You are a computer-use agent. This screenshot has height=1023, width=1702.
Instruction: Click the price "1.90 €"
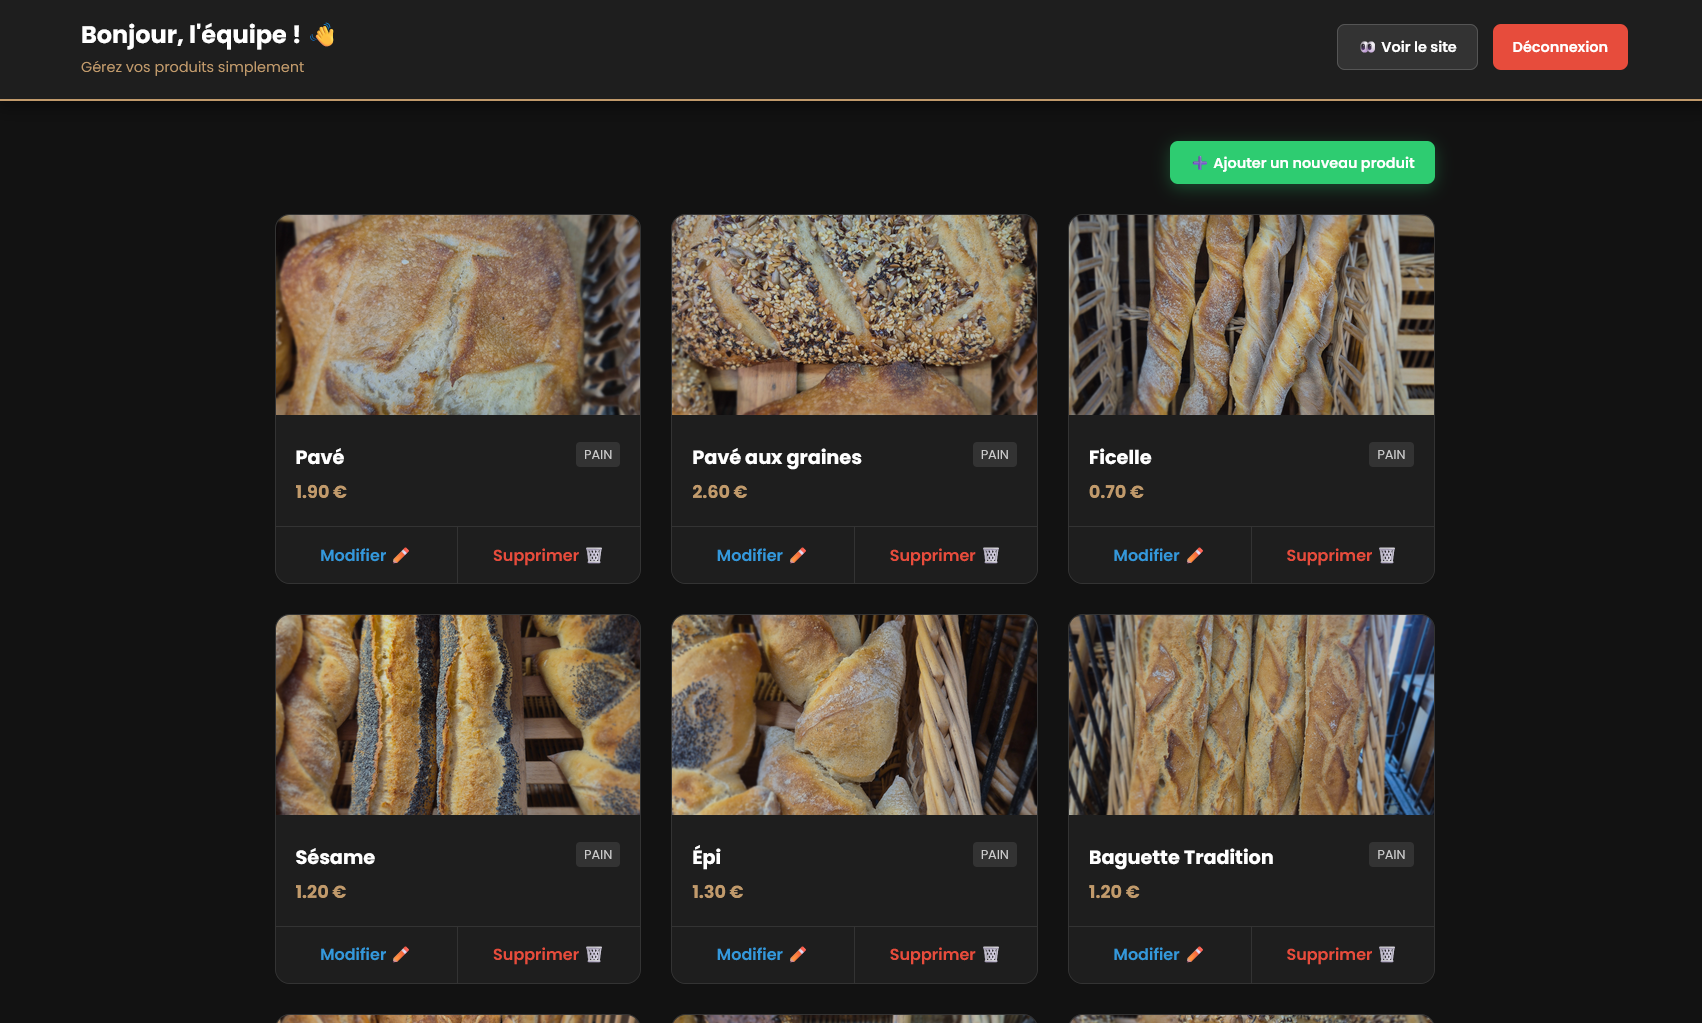321,492
